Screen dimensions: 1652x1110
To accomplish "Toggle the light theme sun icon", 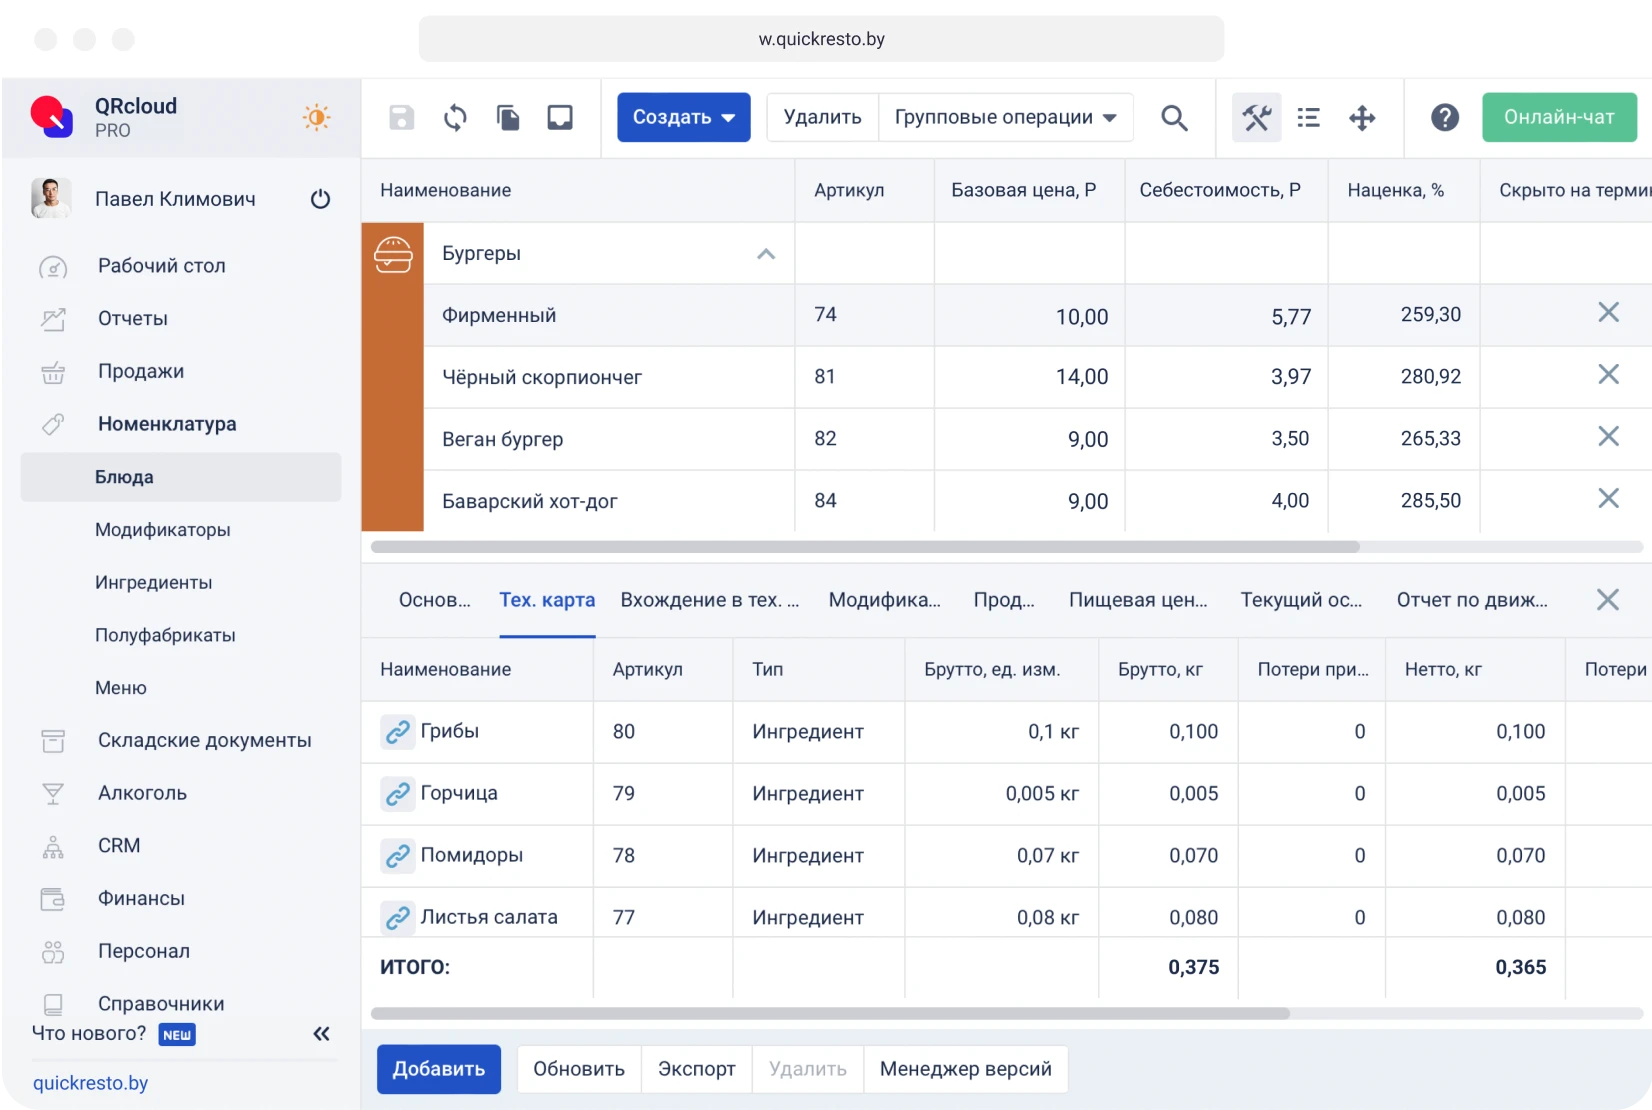I will point(316,117).
